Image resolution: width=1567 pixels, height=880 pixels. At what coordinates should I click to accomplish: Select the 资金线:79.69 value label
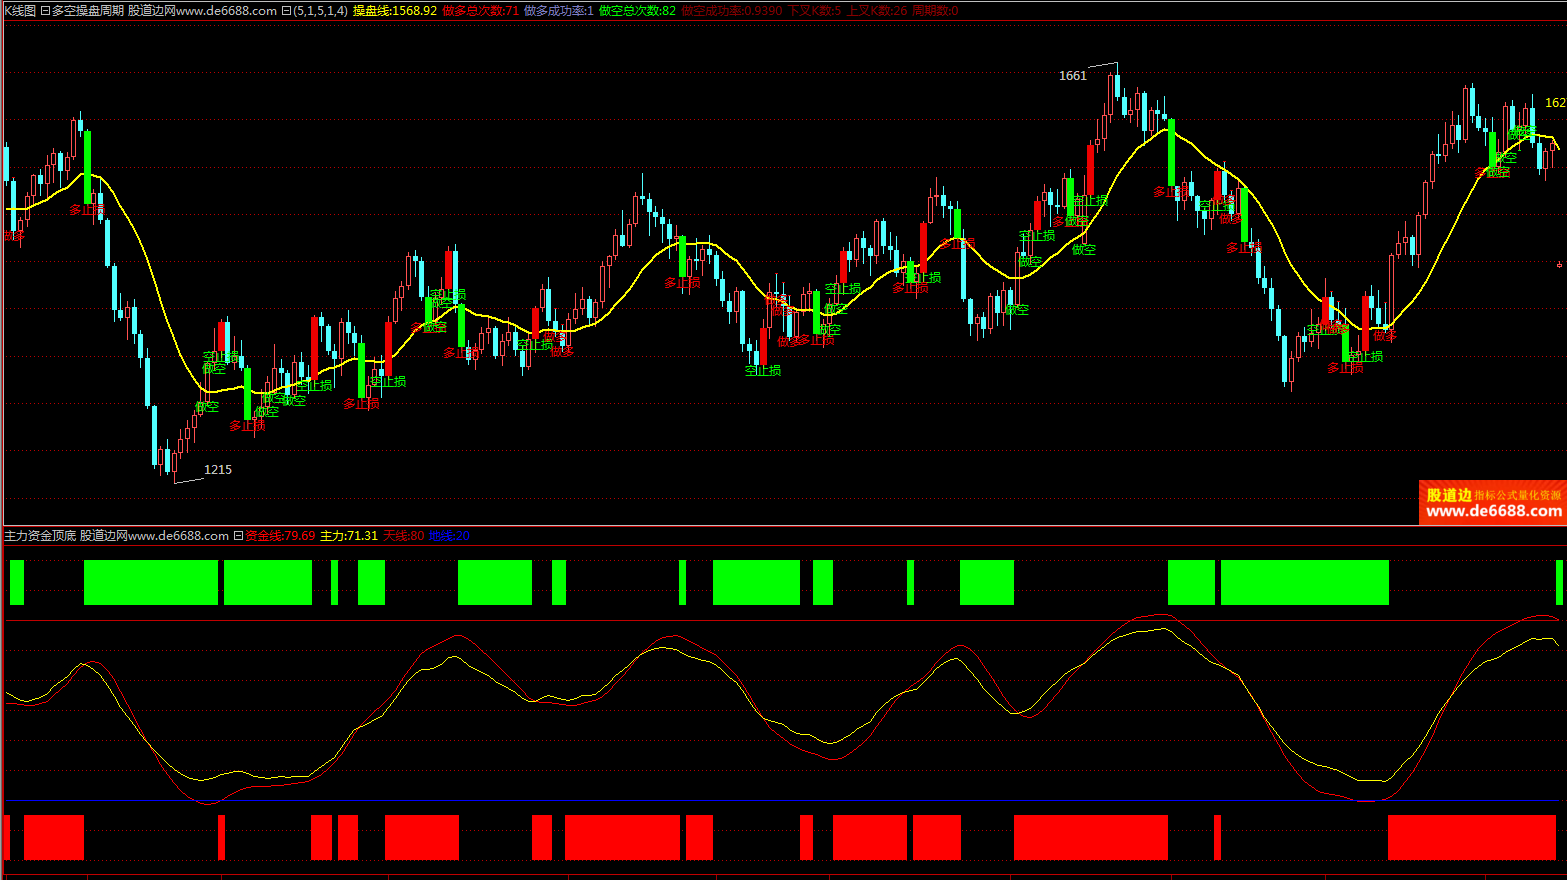coord(280,536)
